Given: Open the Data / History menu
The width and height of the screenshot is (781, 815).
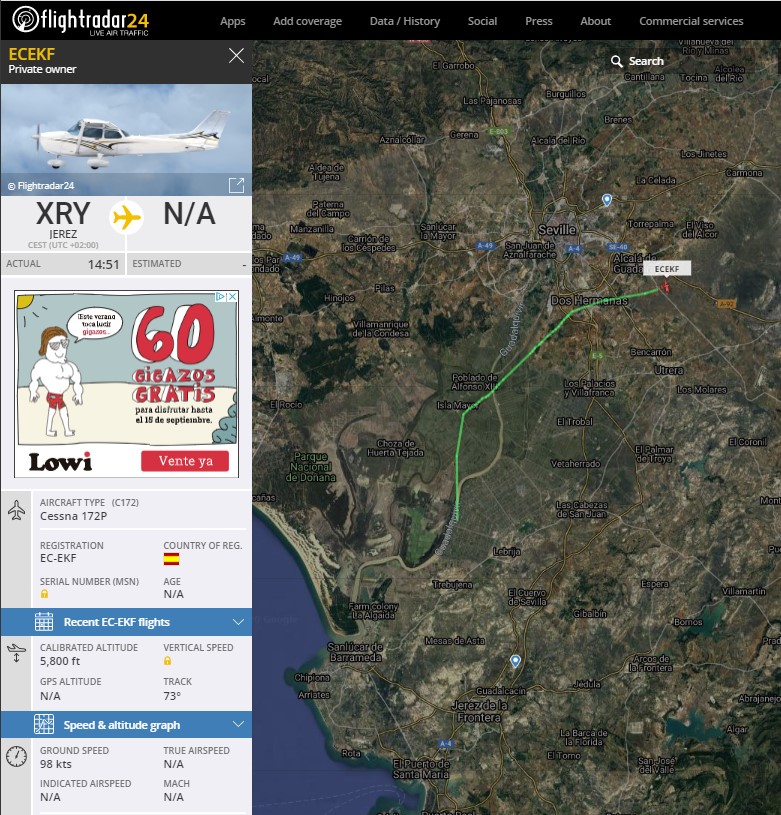Looking at the screenshot, I should coord(404,21).
